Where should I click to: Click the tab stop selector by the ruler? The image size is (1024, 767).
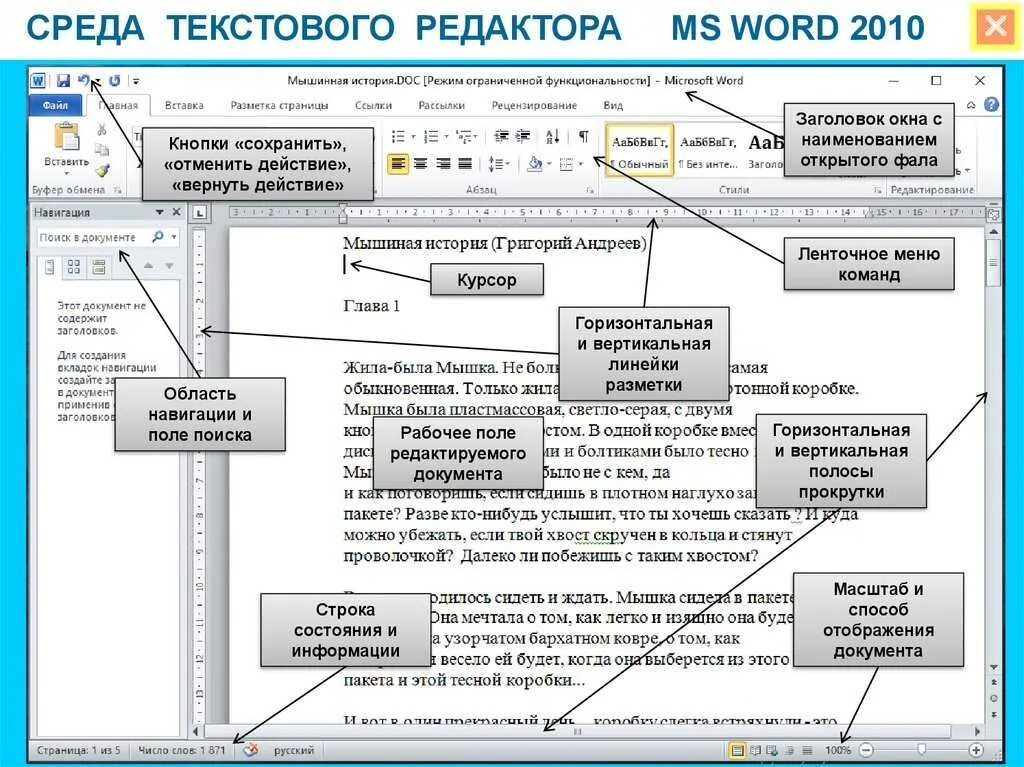(x=199, y=213)
